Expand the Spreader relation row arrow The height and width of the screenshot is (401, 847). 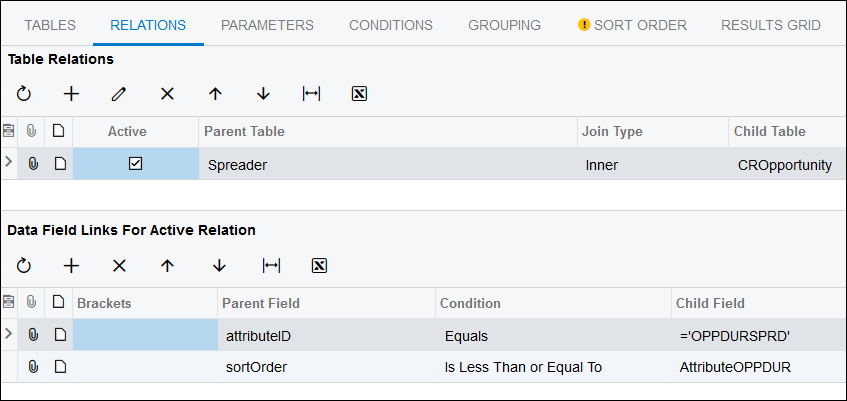pyautogui.click(x=8, y=161)
